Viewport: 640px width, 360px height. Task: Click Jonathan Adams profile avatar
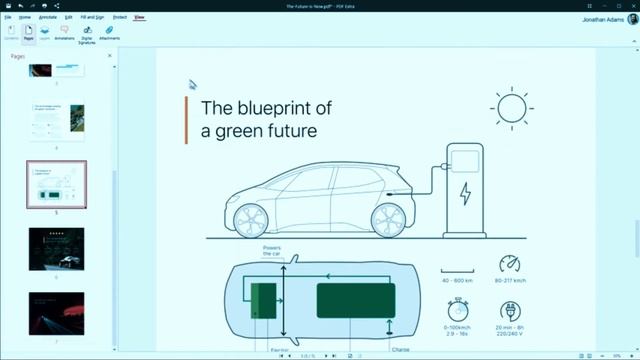(633, 19)
